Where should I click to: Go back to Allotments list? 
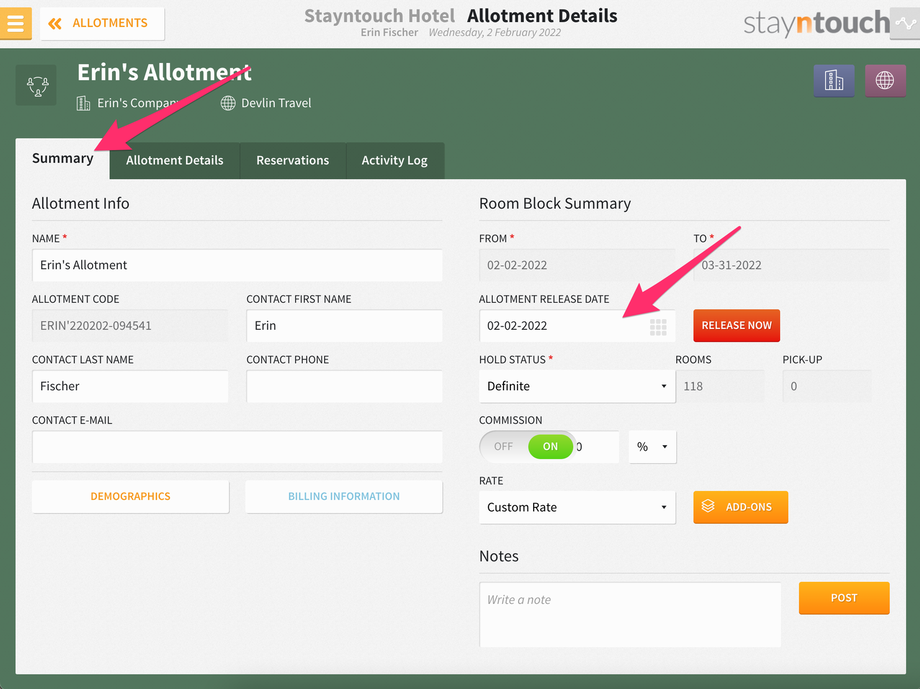(102, 23)
